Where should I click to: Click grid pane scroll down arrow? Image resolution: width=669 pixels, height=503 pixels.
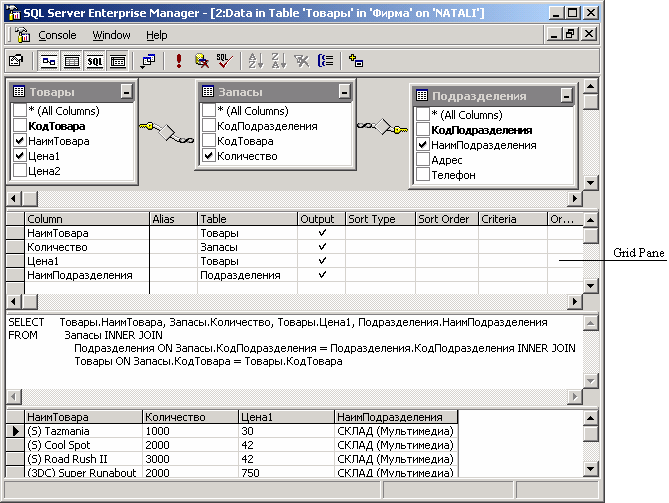coord(590,286)
